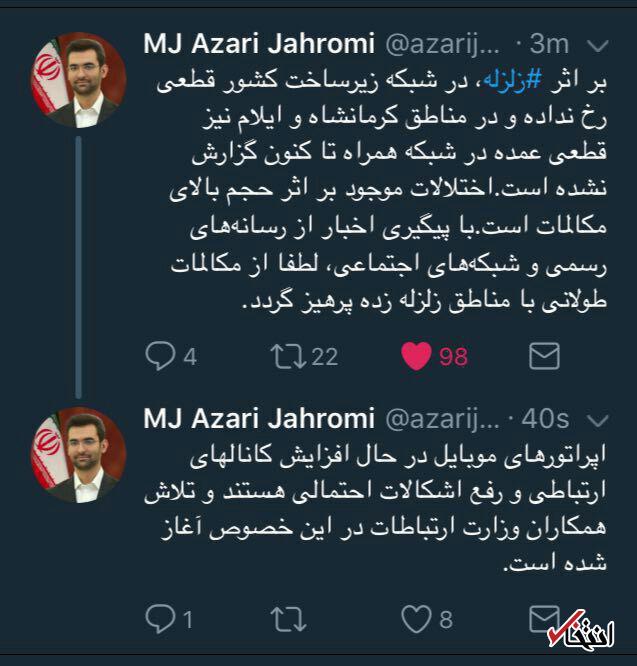Image resolution: width=637 pixels, height=666 pixels.
Task: Share first tweet via direct message envelope
Action: pyautogui.click(x=544, y=356)
